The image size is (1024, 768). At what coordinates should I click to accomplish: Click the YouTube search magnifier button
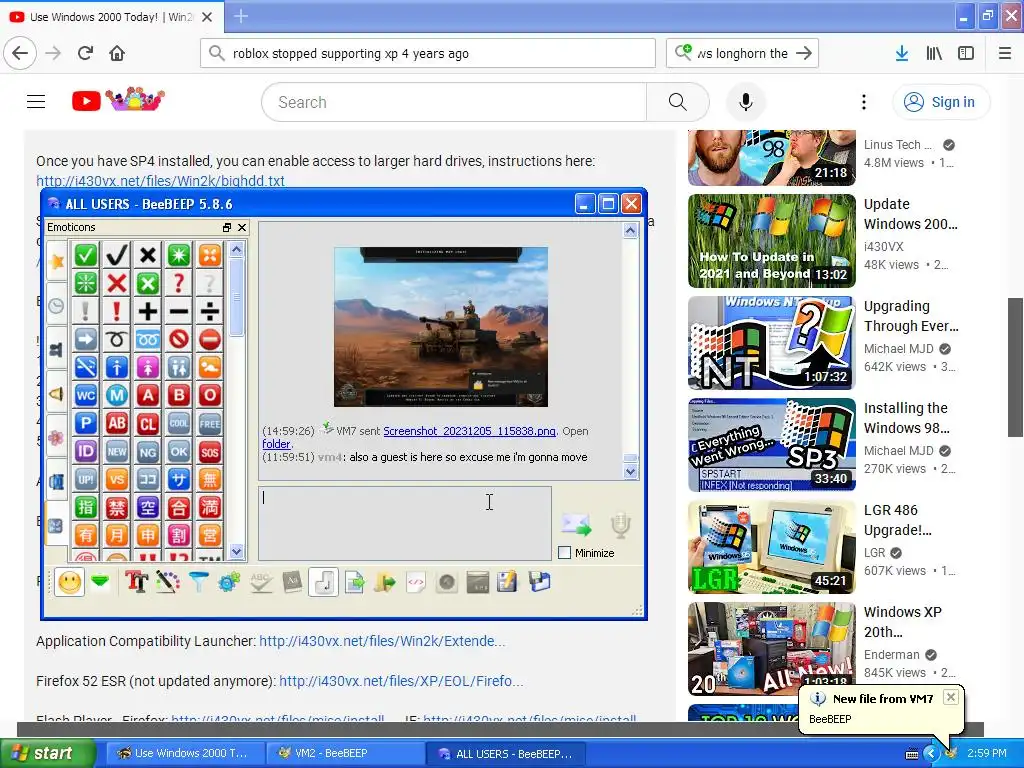tap(678, 102)
